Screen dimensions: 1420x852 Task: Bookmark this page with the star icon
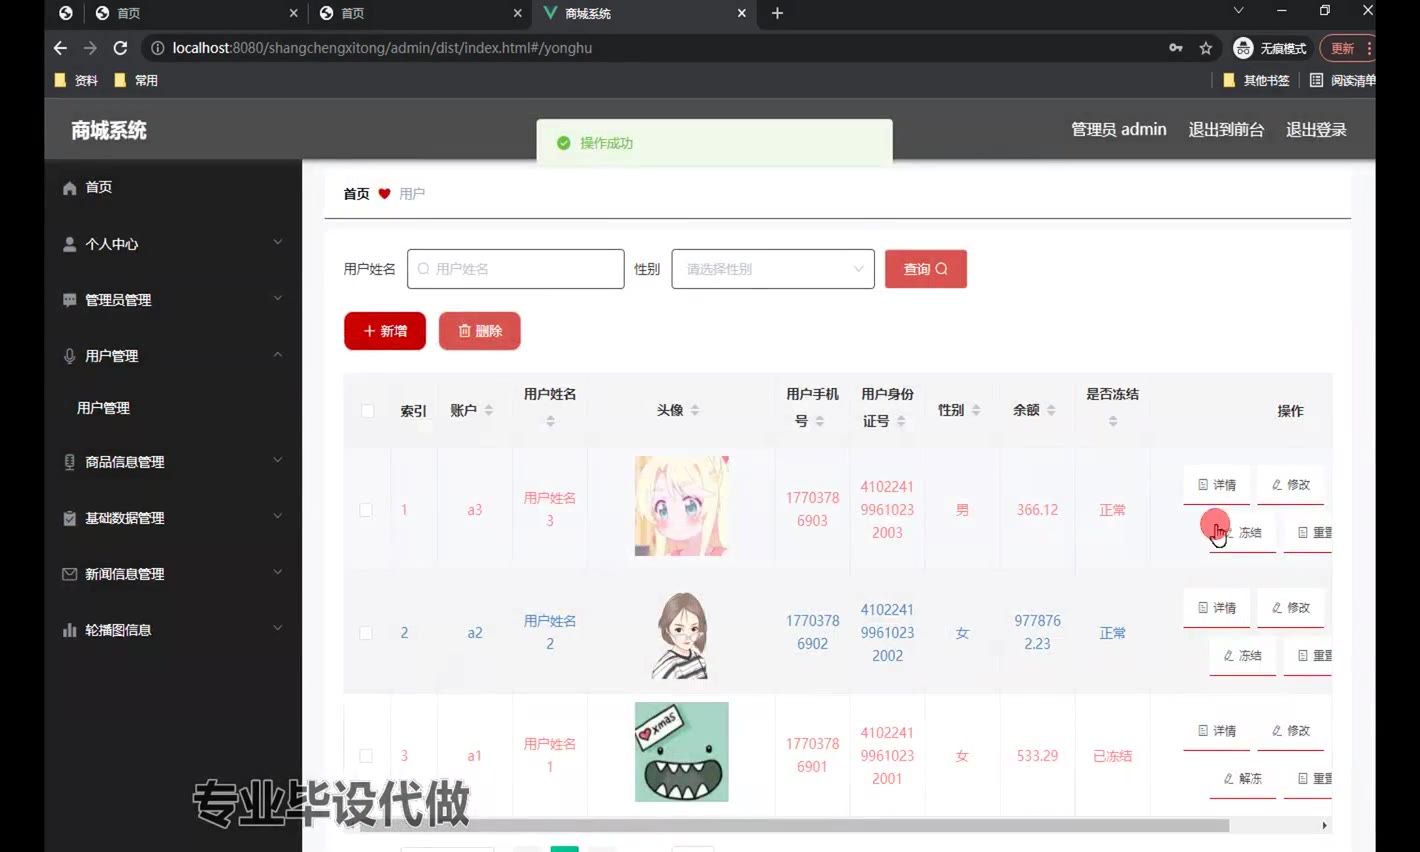(x=1206, y=48)
